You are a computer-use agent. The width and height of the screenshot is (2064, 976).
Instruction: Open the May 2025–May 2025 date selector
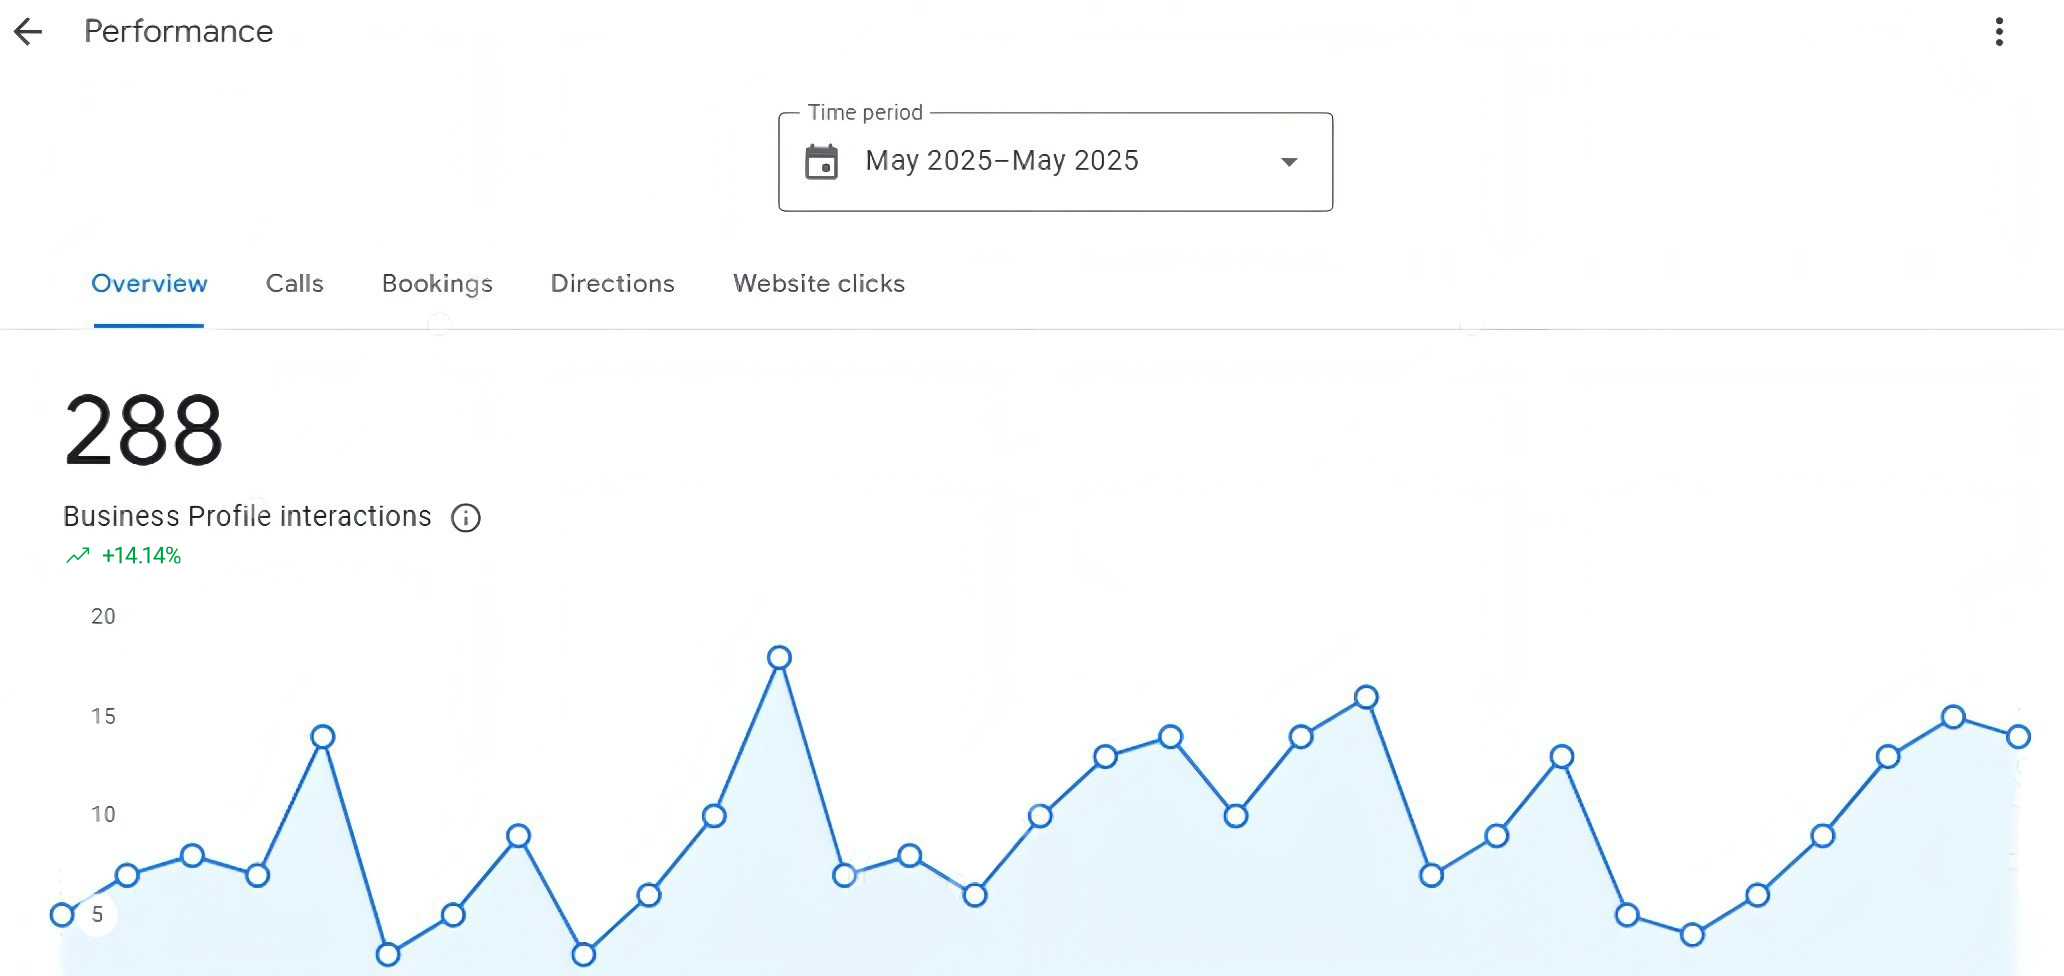[x=1002, y=161]
